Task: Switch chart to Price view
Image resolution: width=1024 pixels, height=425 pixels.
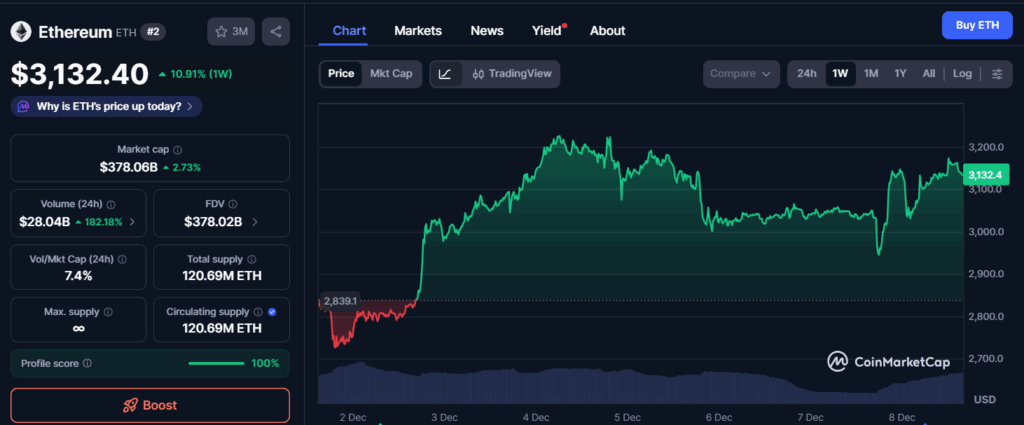Action: [341, 73]
